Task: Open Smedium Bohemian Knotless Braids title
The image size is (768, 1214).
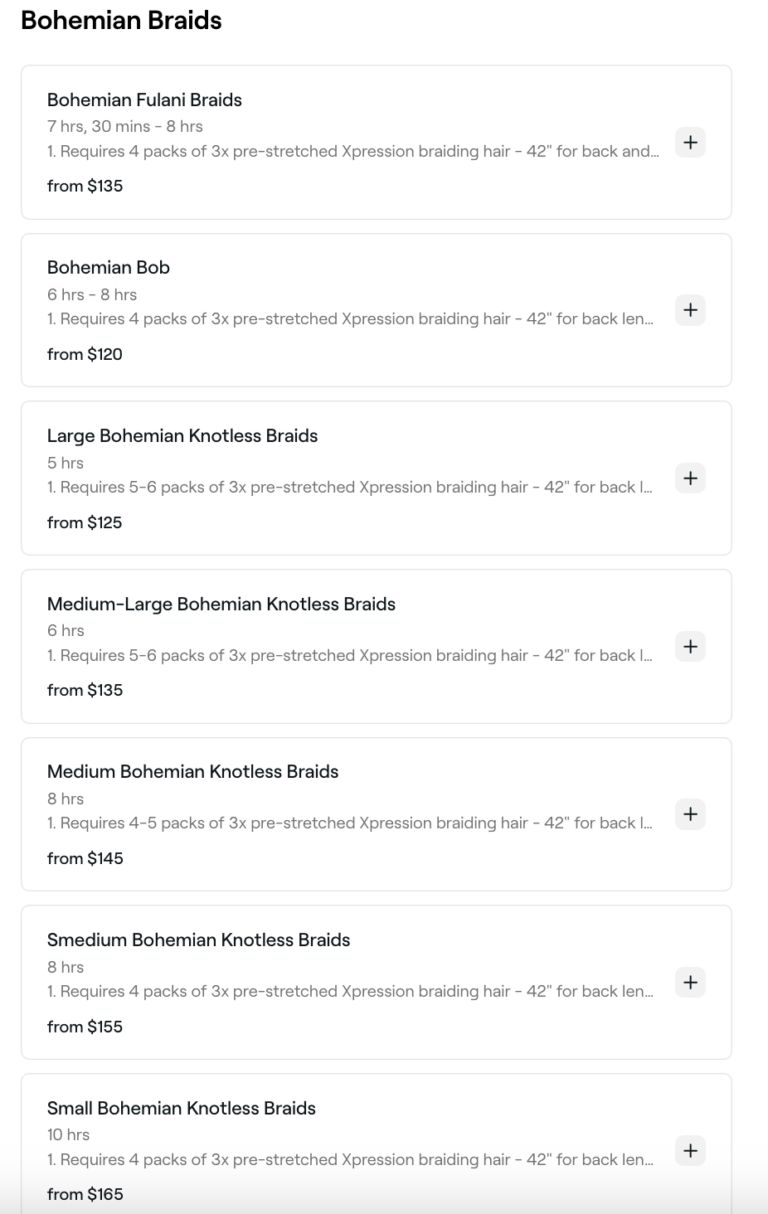Action: click(x=198, y=940)
